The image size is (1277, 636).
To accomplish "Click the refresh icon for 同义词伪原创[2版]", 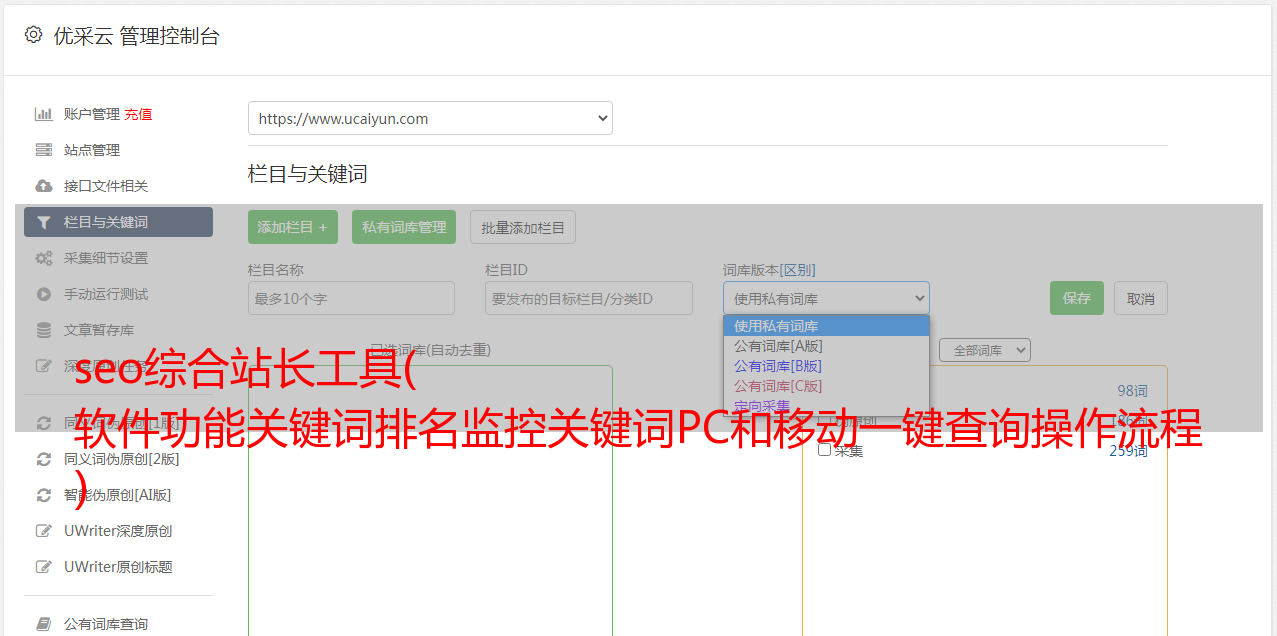I will click(x=43, y=459).
